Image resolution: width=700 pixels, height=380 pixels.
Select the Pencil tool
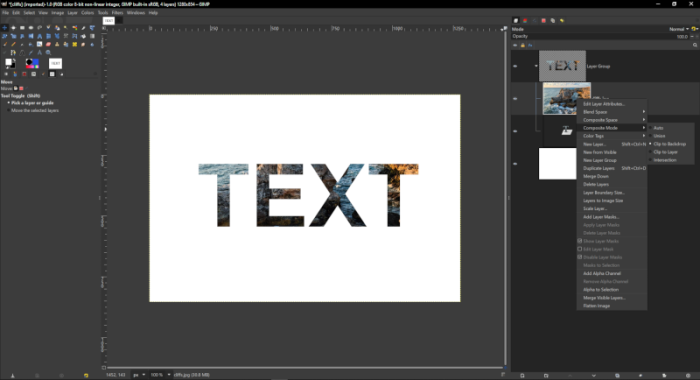pyautogui.click(x=13, y=44)
